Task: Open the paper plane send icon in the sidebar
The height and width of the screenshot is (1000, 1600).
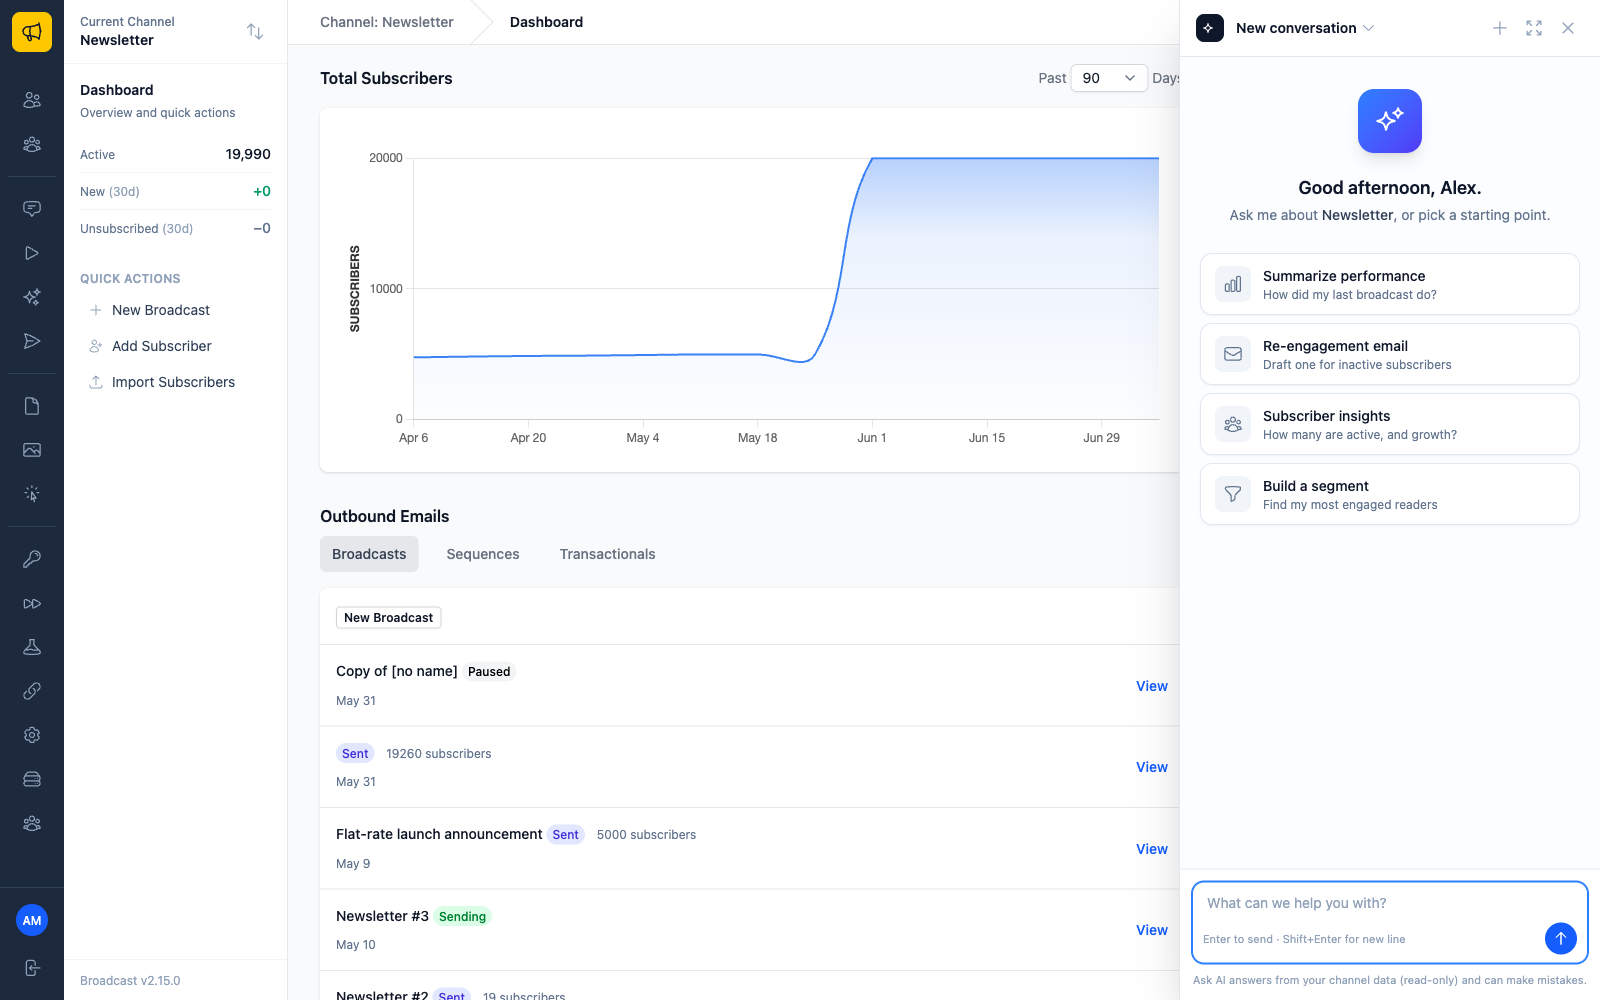Action: click(32, 341)
